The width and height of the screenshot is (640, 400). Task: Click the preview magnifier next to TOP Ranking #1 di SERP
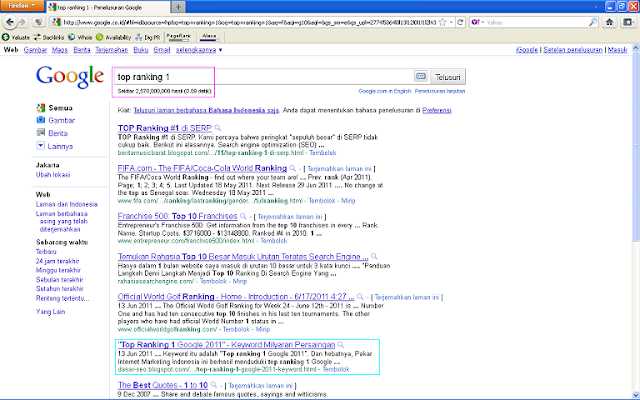click(x=218, y=128)
